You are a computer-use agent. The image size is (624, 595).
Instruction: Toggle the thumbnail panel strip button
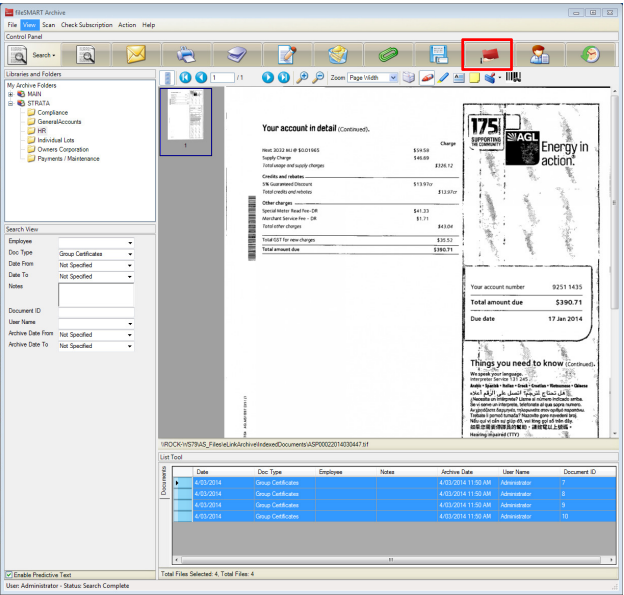click(x=167, y=78)
